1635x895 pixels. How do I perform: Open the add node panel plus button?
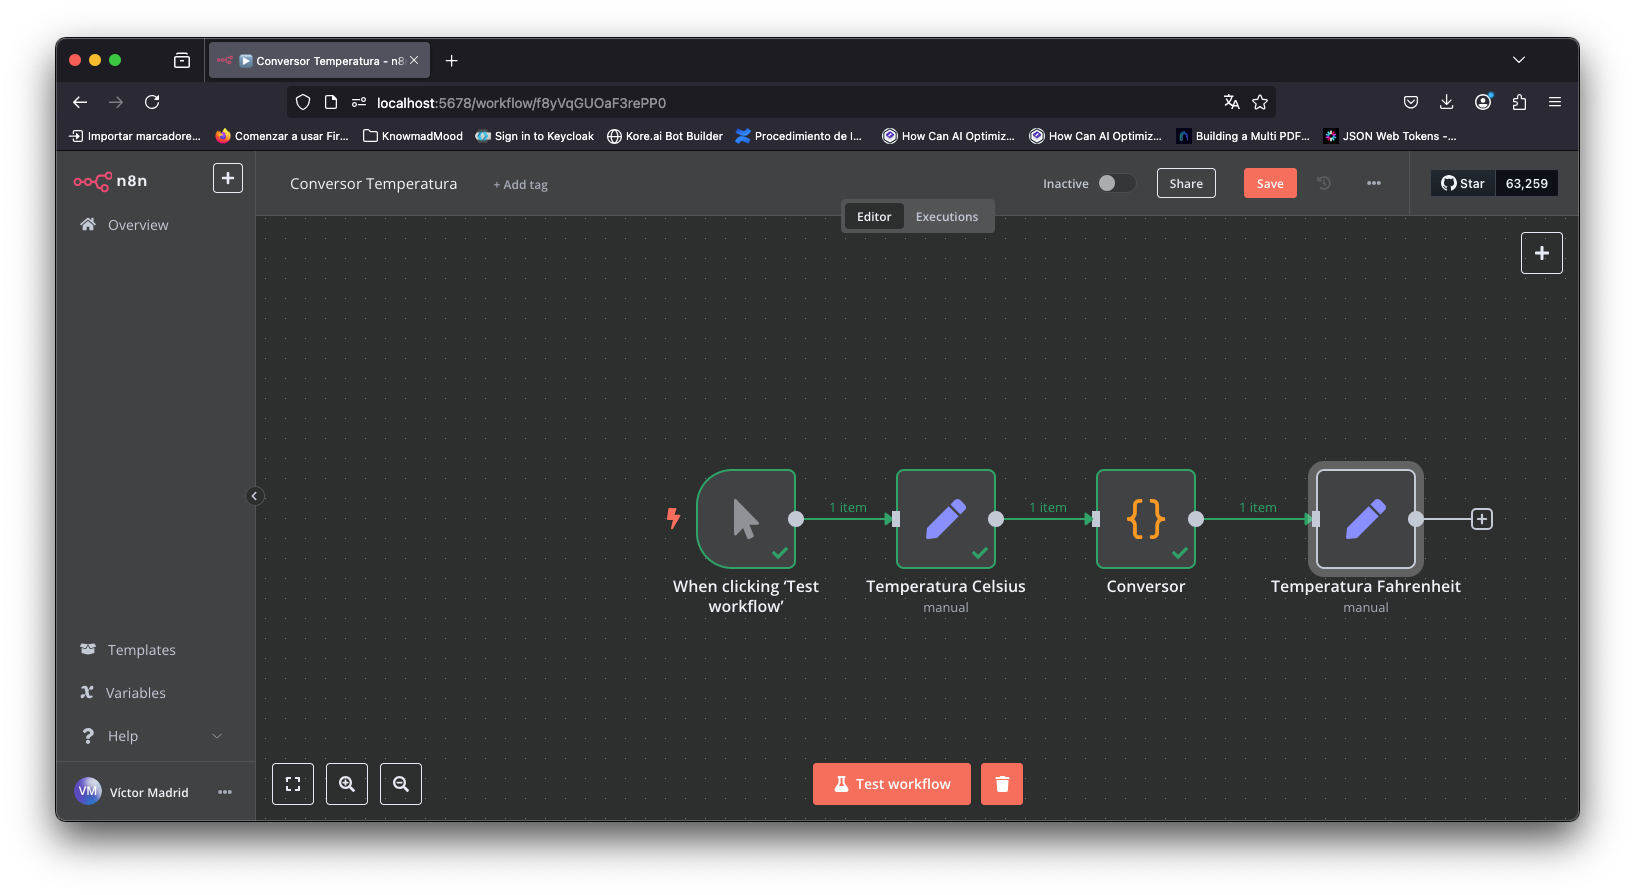pyautogui.click(x=1542, y=253)
